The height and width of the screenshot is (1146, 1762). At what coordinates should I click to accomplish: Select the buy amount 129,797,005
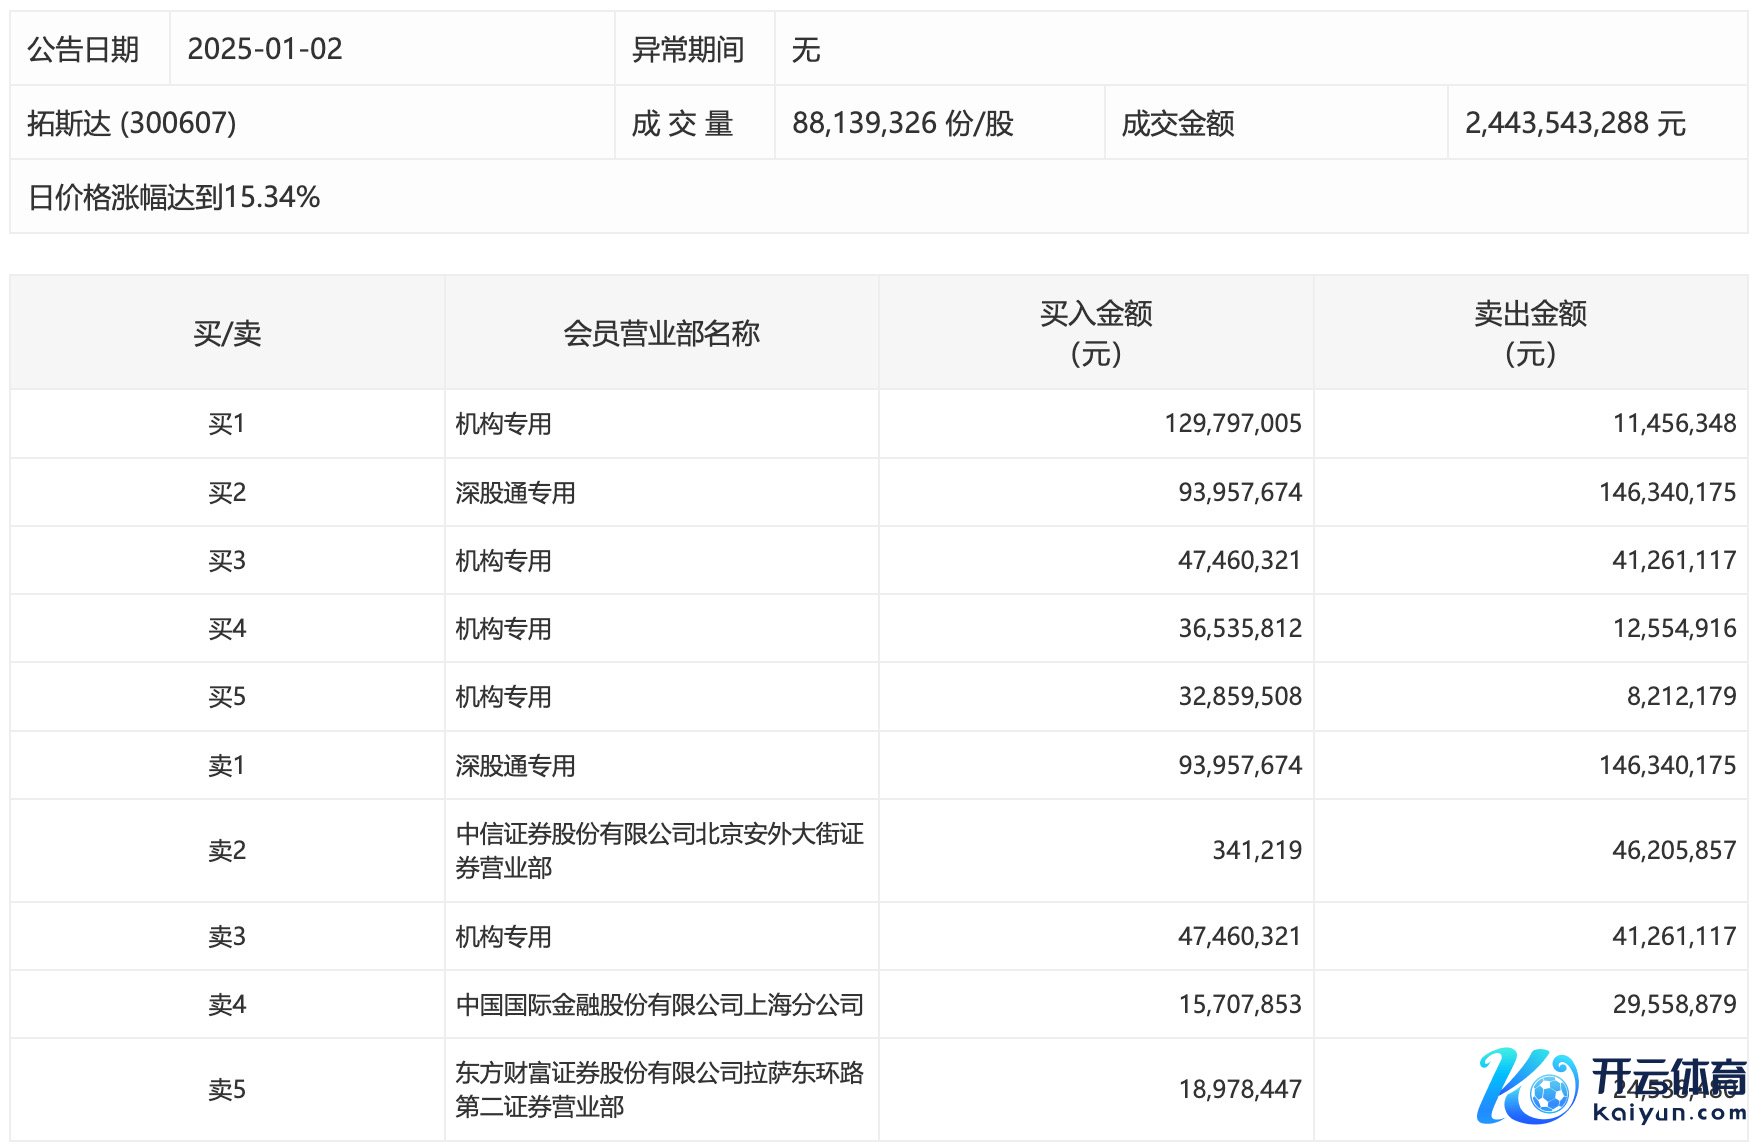pyautogui.click(x=1232, y=424)
